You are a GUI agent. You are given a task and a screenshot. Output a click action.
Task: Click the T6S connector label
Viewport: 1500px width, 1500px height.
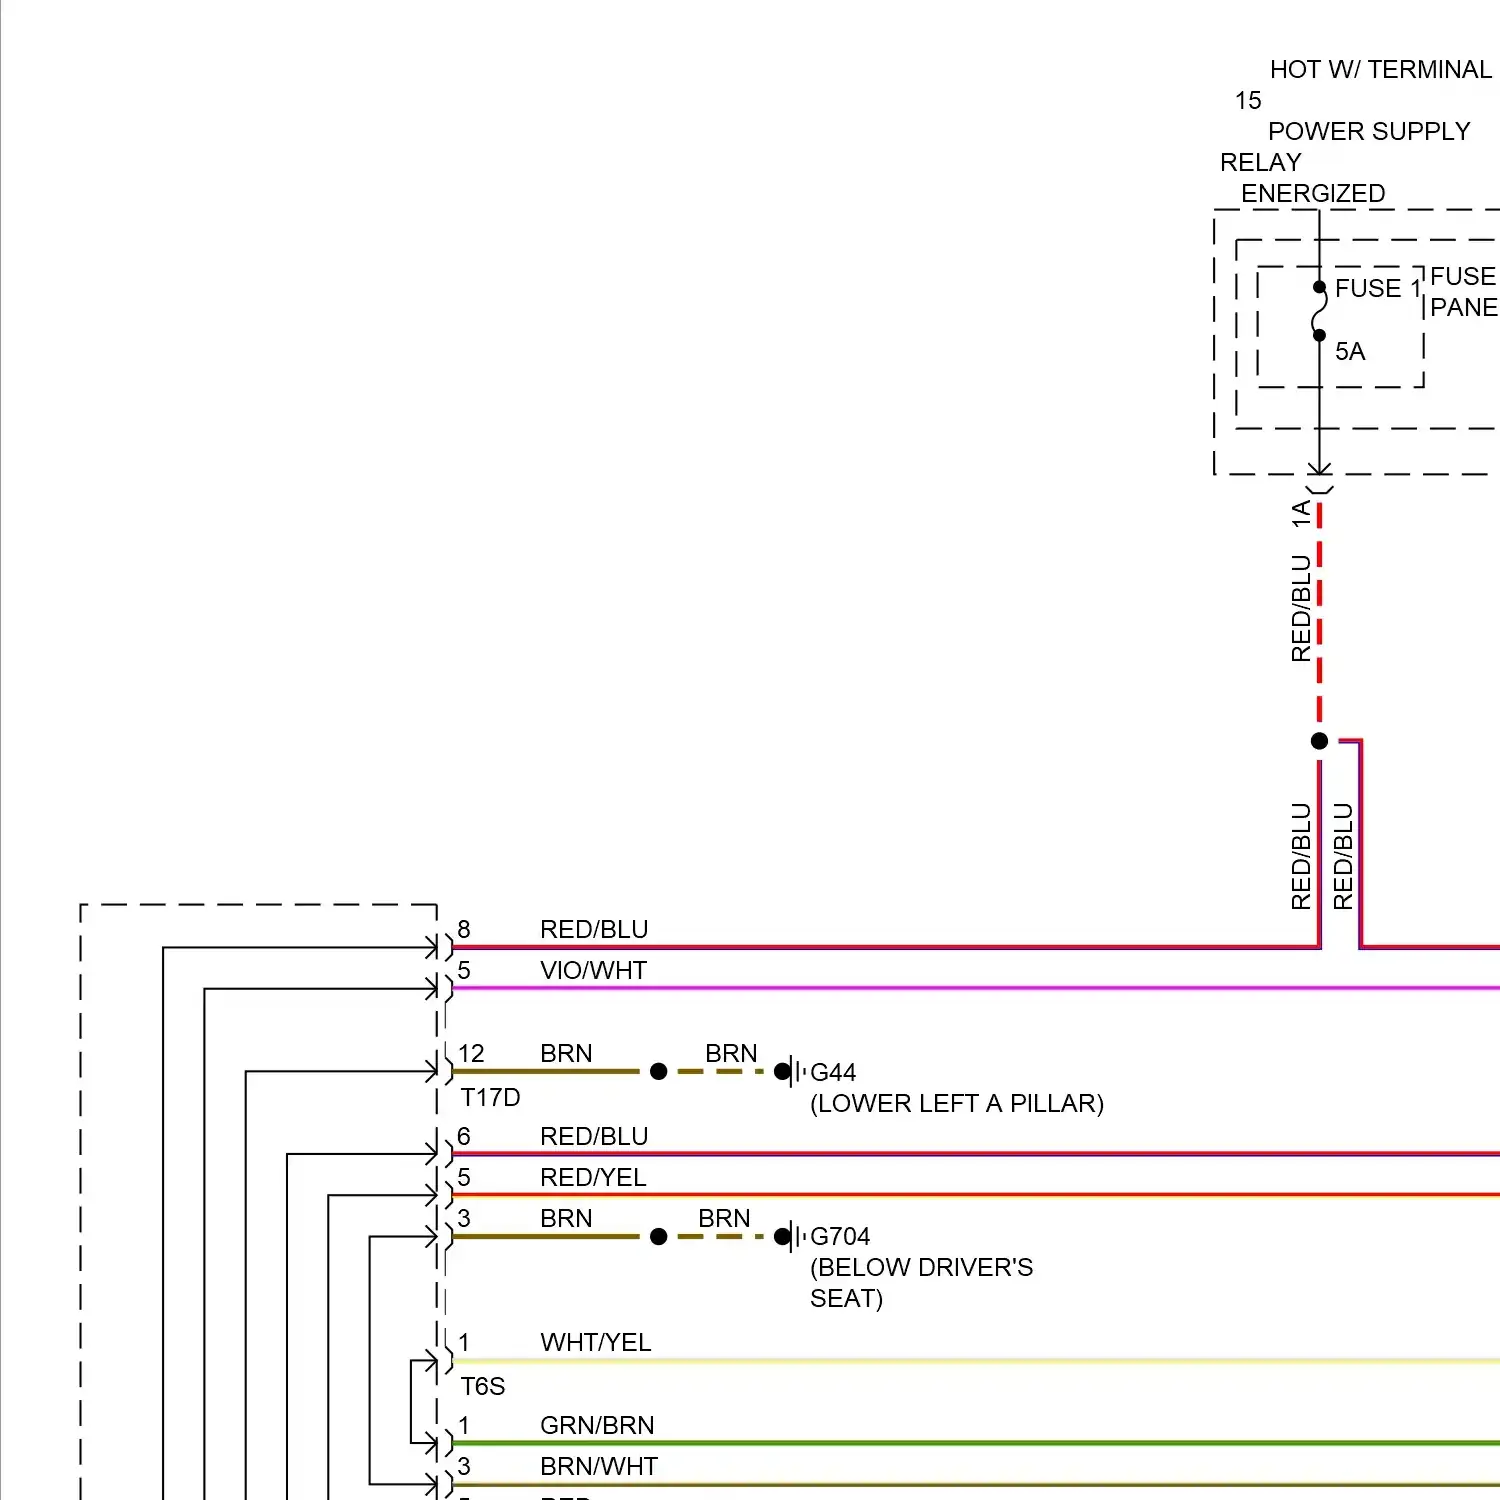pyautogui.click(x=483, y=1387)
